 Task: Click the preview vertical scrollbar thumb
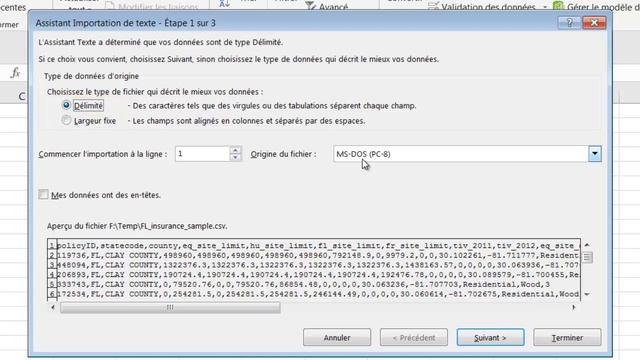point(587,257)
